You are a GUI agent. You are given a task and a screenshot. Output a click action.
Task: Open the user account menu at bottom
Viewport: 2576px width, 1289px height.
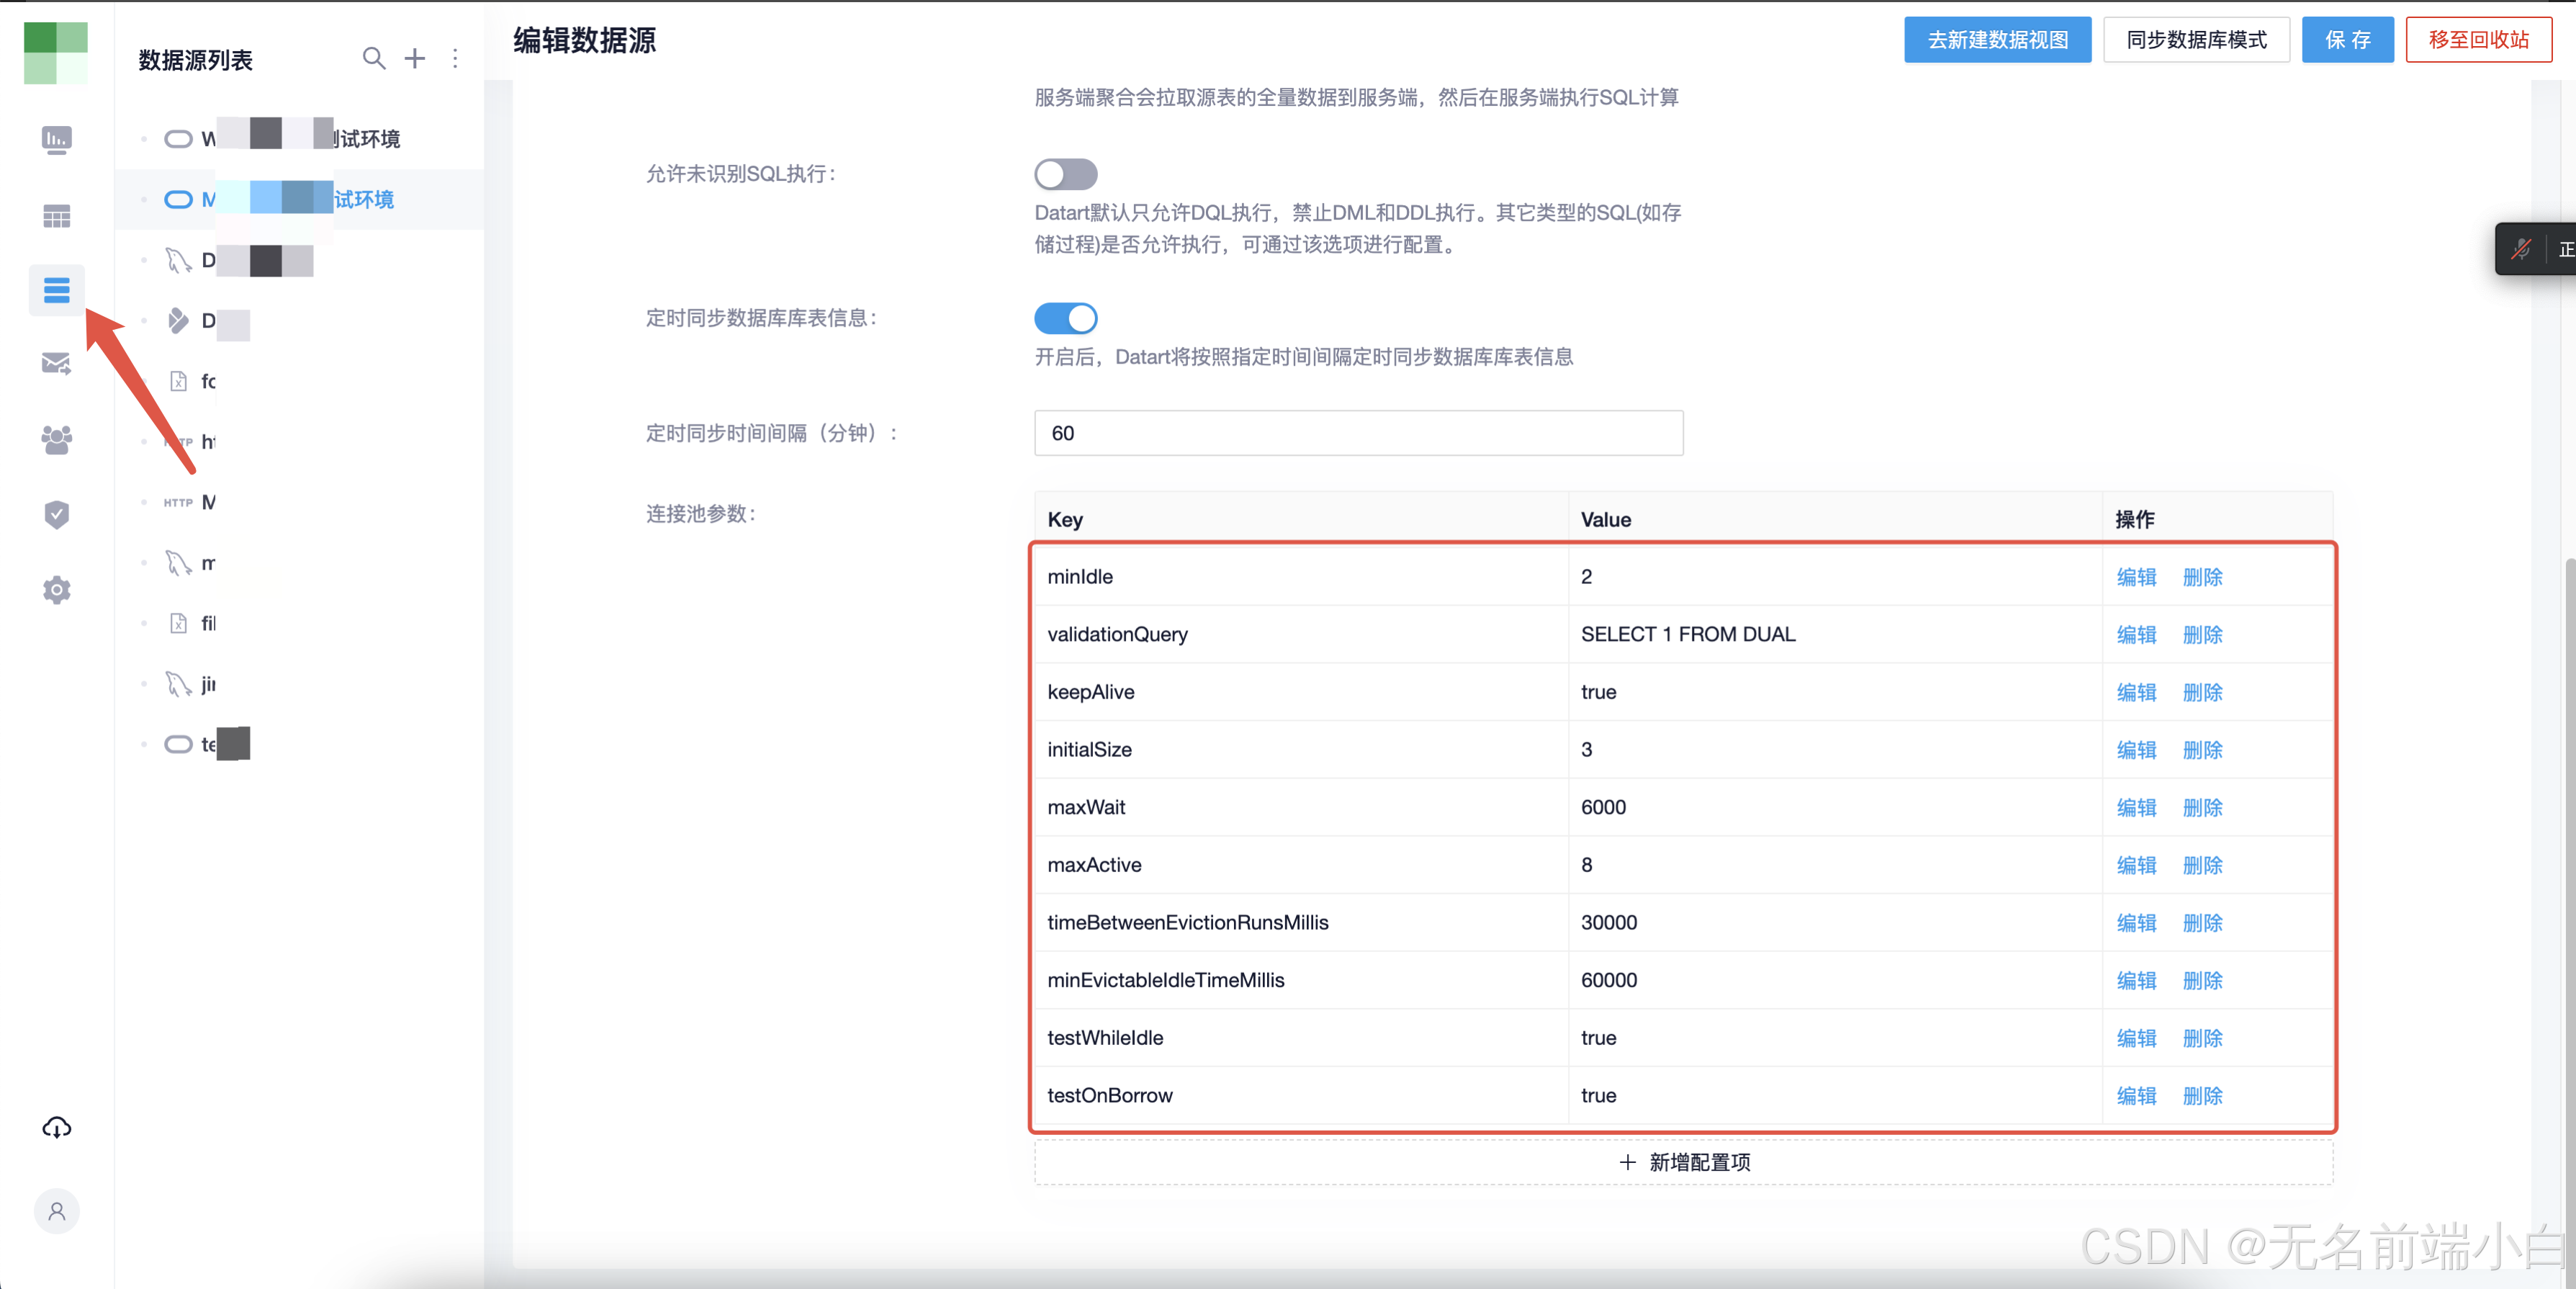pos(56,1211)
